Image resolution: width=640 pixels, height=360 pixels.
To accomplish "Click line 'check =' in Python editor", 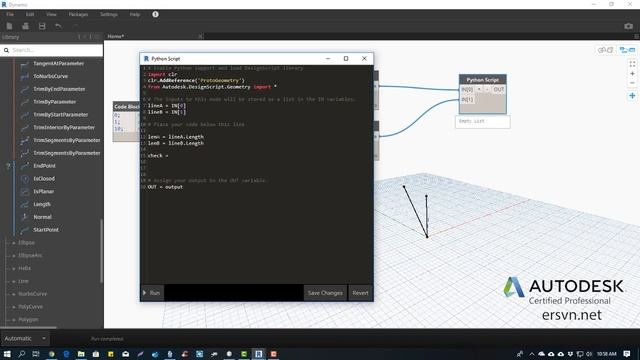I will (158, 156).
